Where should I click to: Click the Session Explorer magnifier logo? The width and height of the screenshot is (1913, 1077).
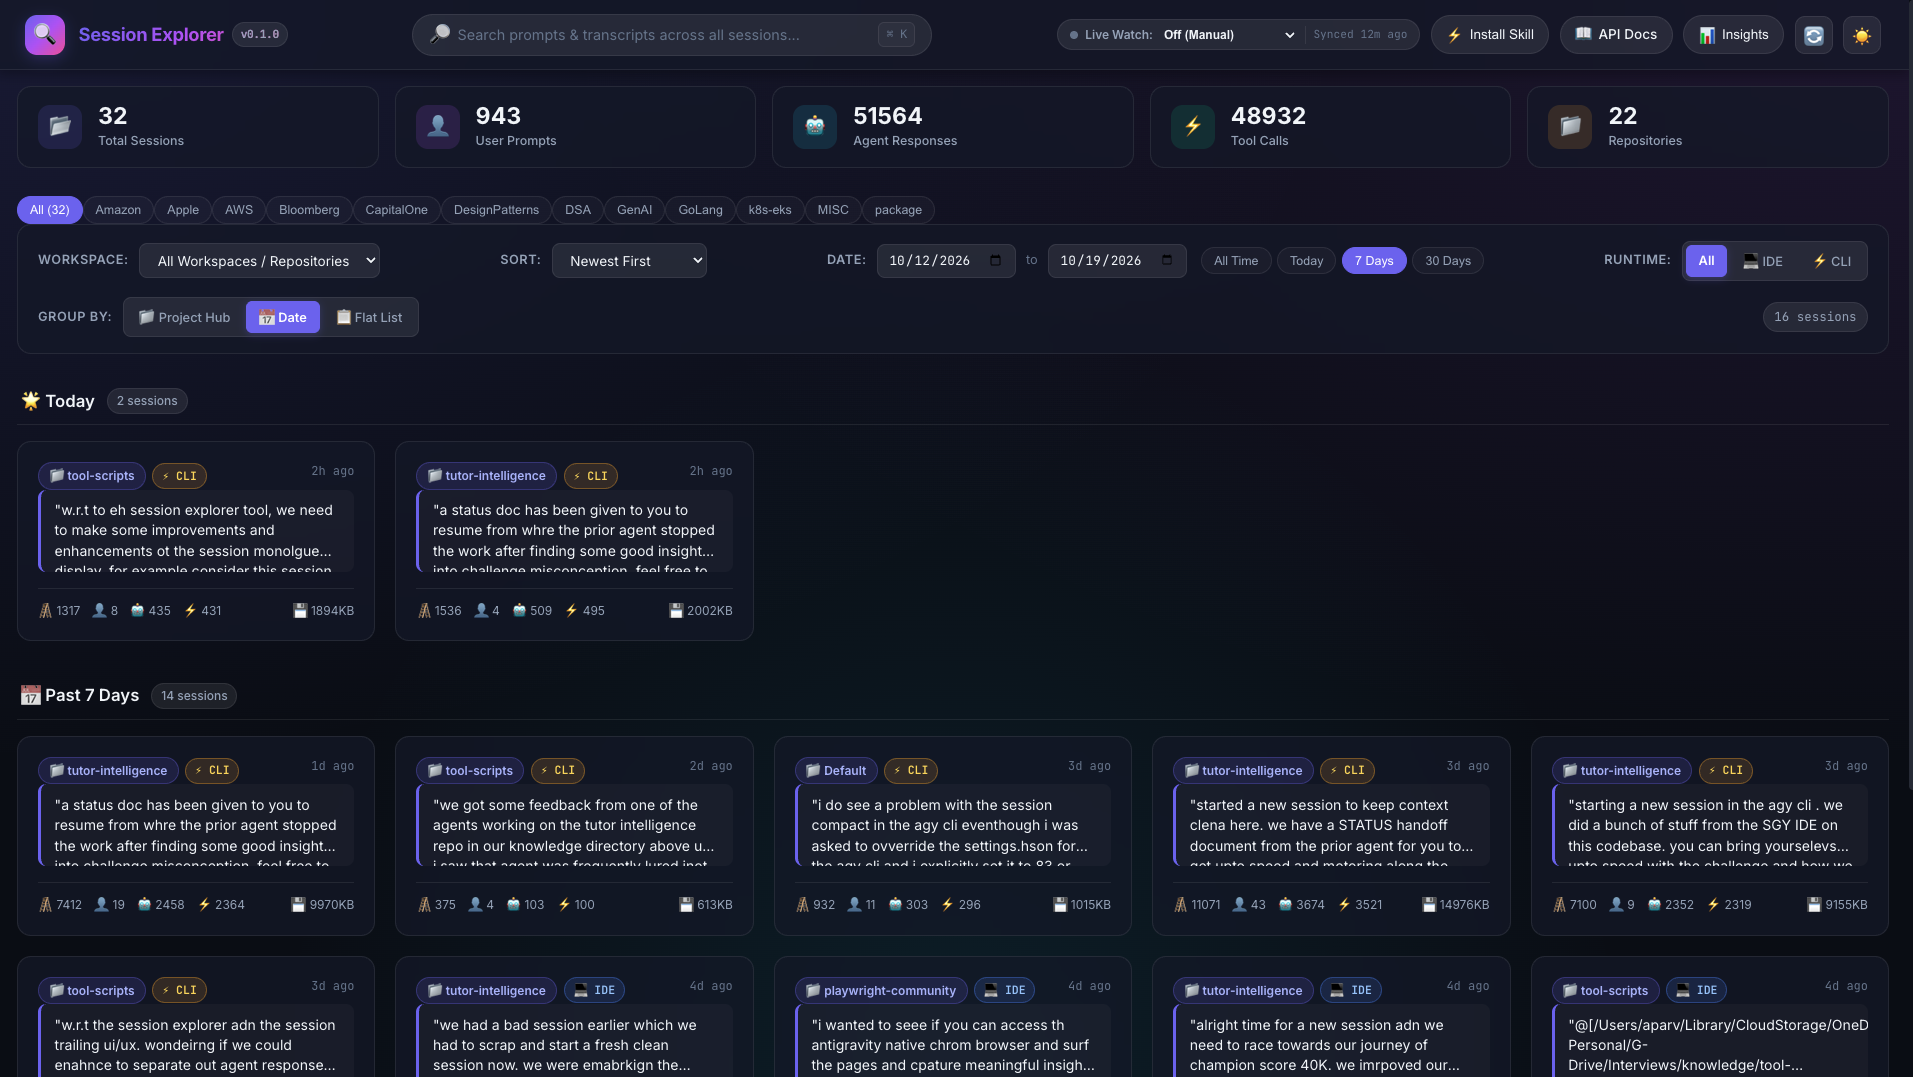(45, 35)
